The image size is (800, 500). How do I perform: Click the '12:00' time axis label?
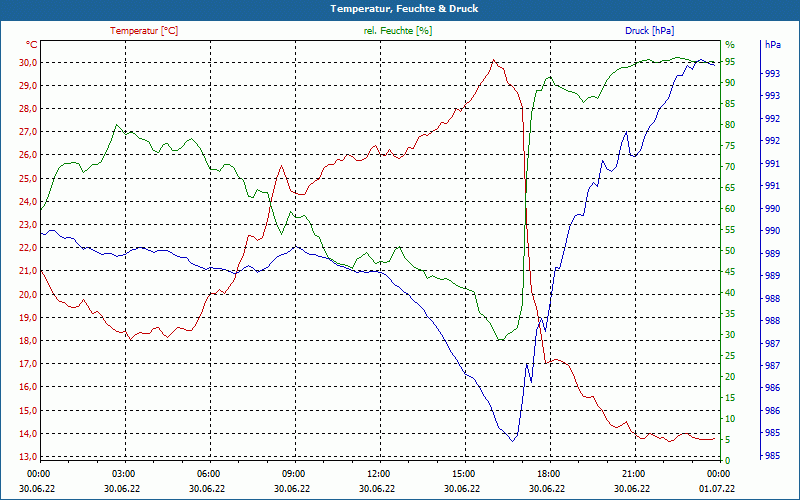point(378,473)
